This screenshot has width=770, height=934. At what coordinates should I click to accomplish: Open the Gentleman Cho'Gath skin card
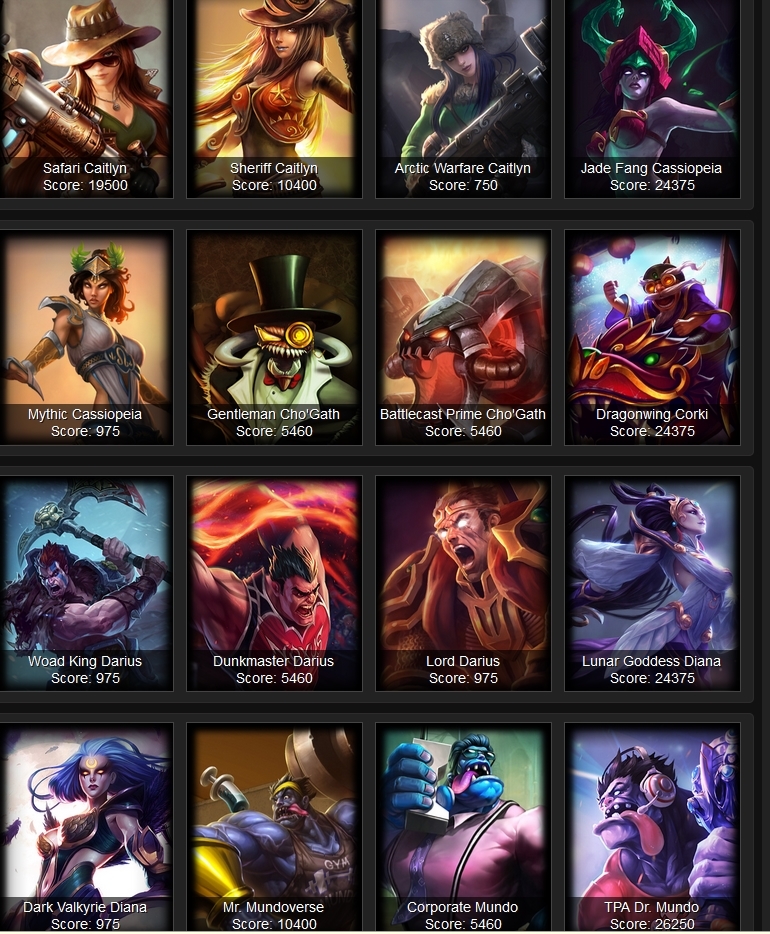(274, 337)
